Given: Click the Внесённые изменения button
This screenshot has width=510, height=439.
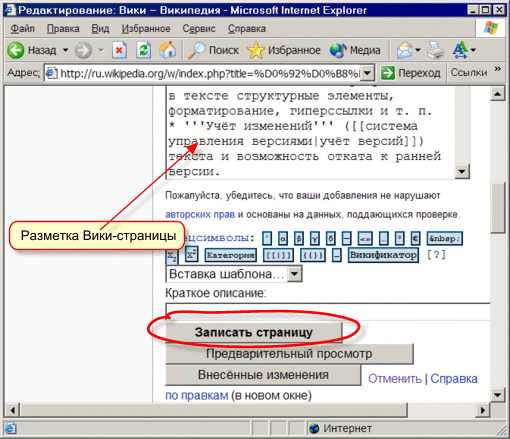Looking at the screenshot, I should click(263, 375).
